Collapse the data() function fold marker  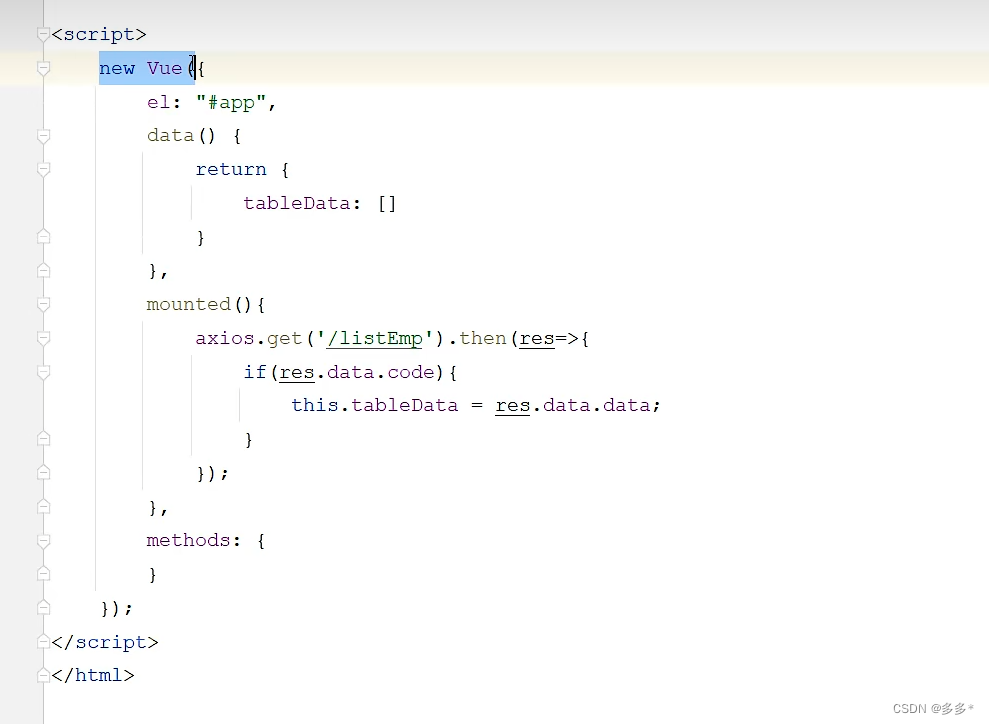[x=44, y=136]
